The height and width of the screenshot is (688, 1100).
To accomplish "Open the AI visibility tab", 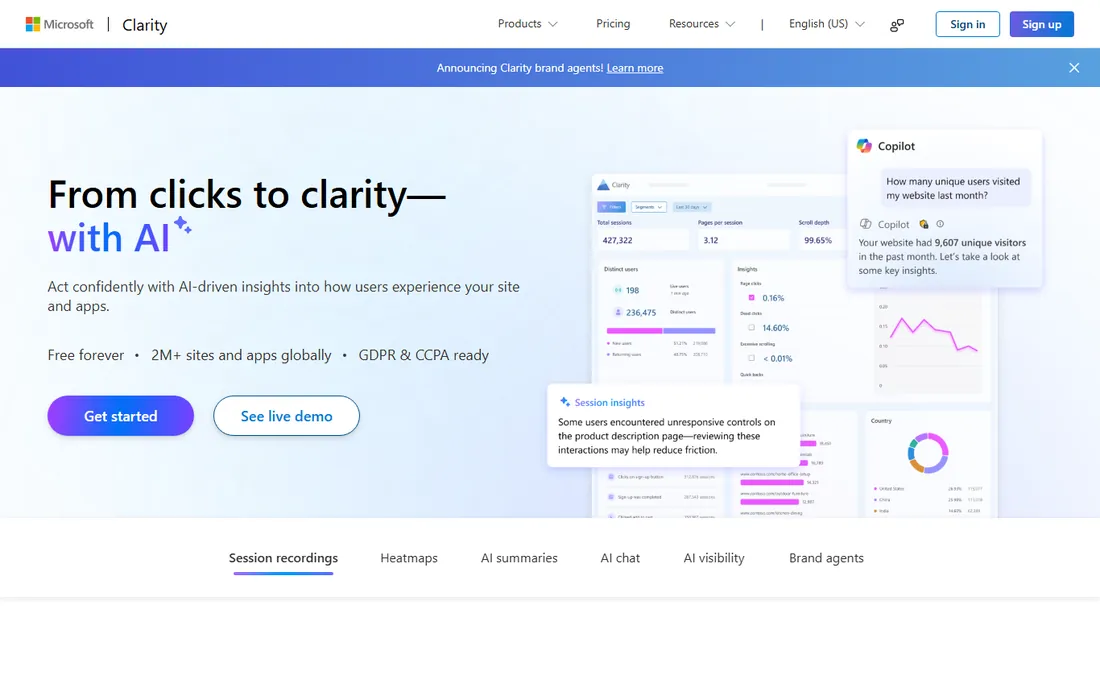I will 714,558.
